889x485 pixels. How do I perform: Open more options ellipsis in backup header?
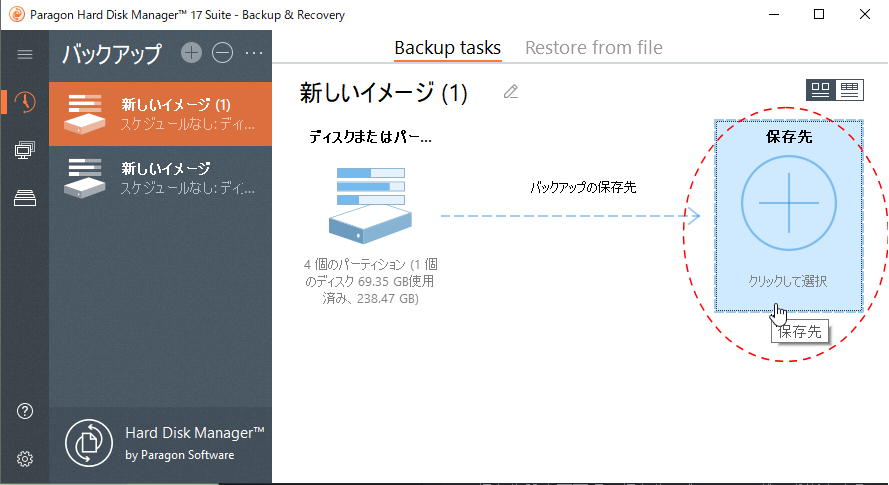pos(254,53)
